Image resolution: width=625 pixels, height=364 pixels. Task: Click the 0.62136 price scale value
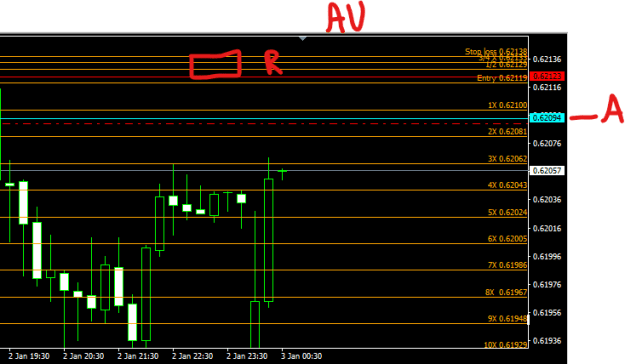547,59
